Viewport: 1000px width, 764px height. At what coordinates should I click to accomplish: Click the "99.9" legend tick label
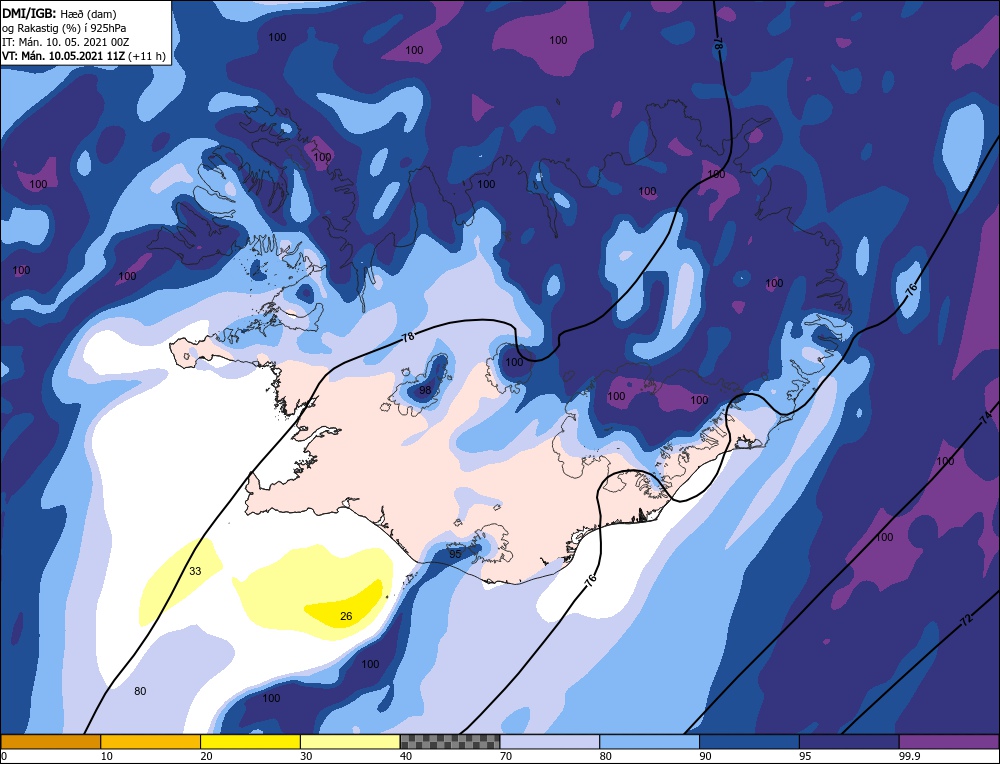(909, 756)
